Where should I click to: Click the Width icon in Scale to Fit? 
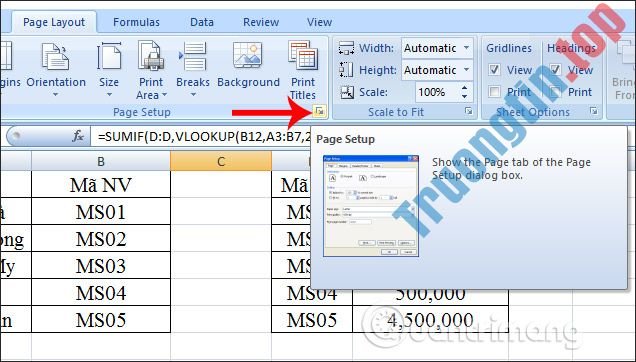(x=346, y=48)
